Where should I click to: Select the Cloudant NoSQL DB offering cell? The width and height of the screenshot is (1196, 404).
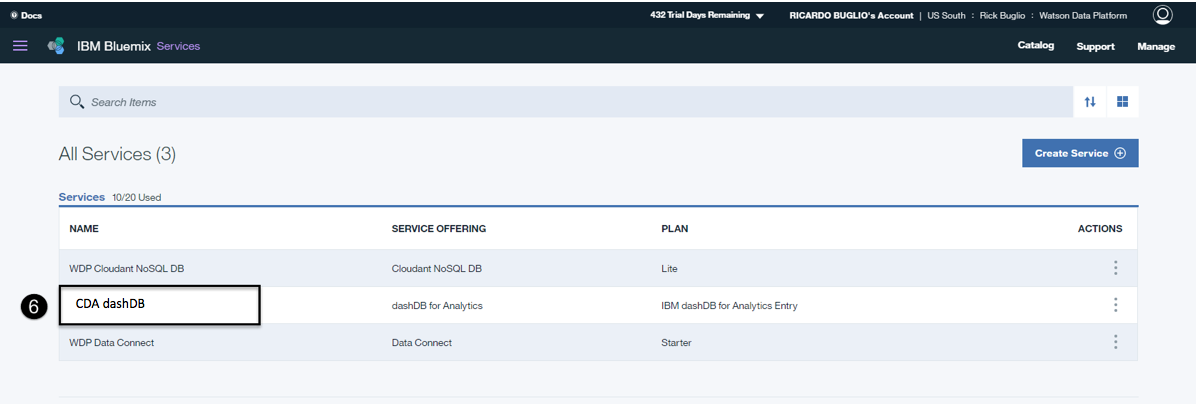pyautogui.click(x=436, y=268)
